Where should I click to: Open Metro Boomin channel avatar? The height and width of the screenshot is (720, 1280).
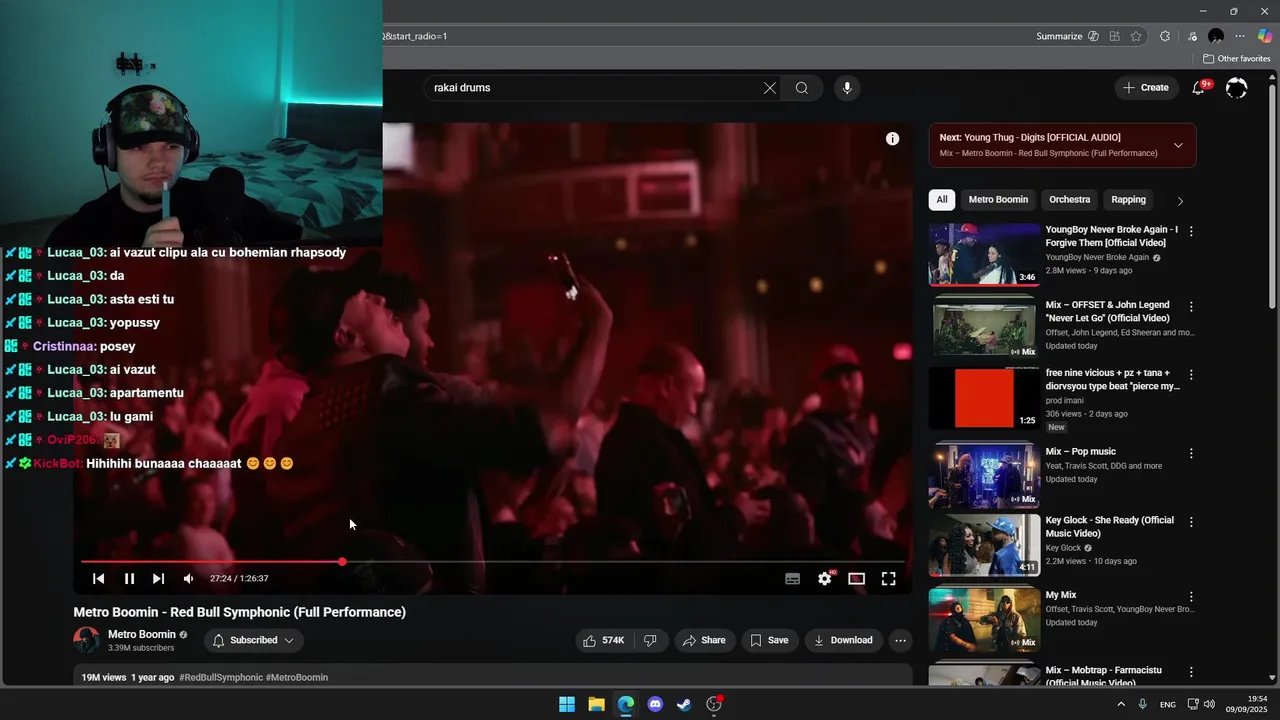pyautogui.click(x=87, y=640)
